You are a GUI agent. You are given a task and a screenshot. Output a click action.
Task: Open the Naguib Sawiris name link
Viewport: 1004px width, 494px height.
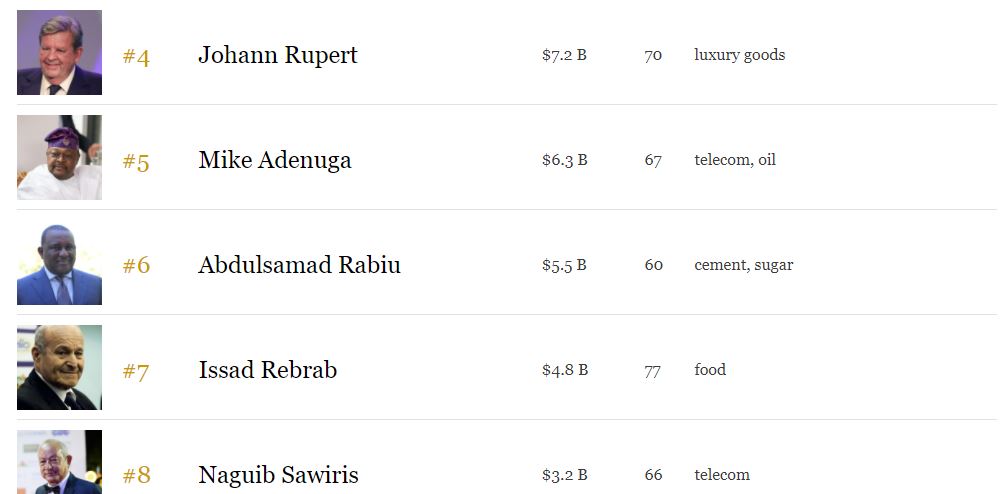(x=278, y=475)
